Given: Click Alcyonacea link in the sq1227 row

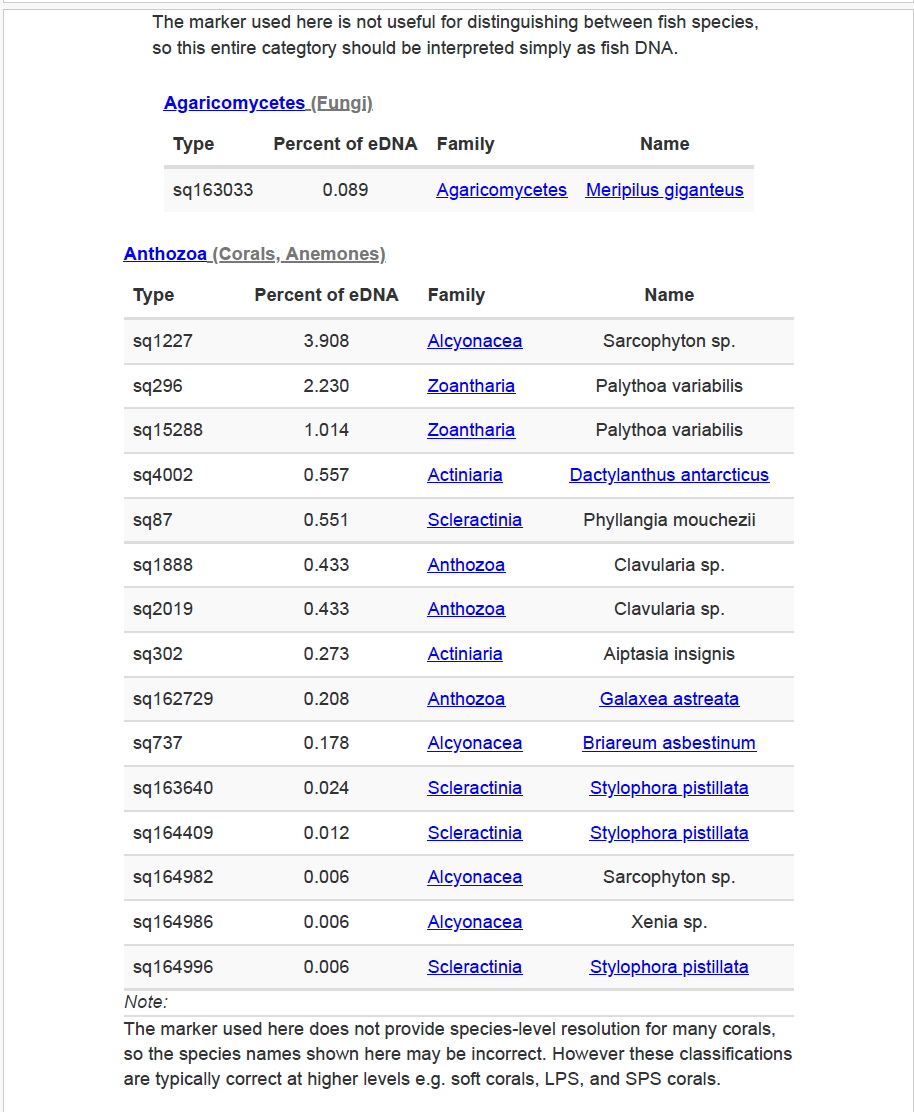Looking at the screenshot, I should [474, 341].
